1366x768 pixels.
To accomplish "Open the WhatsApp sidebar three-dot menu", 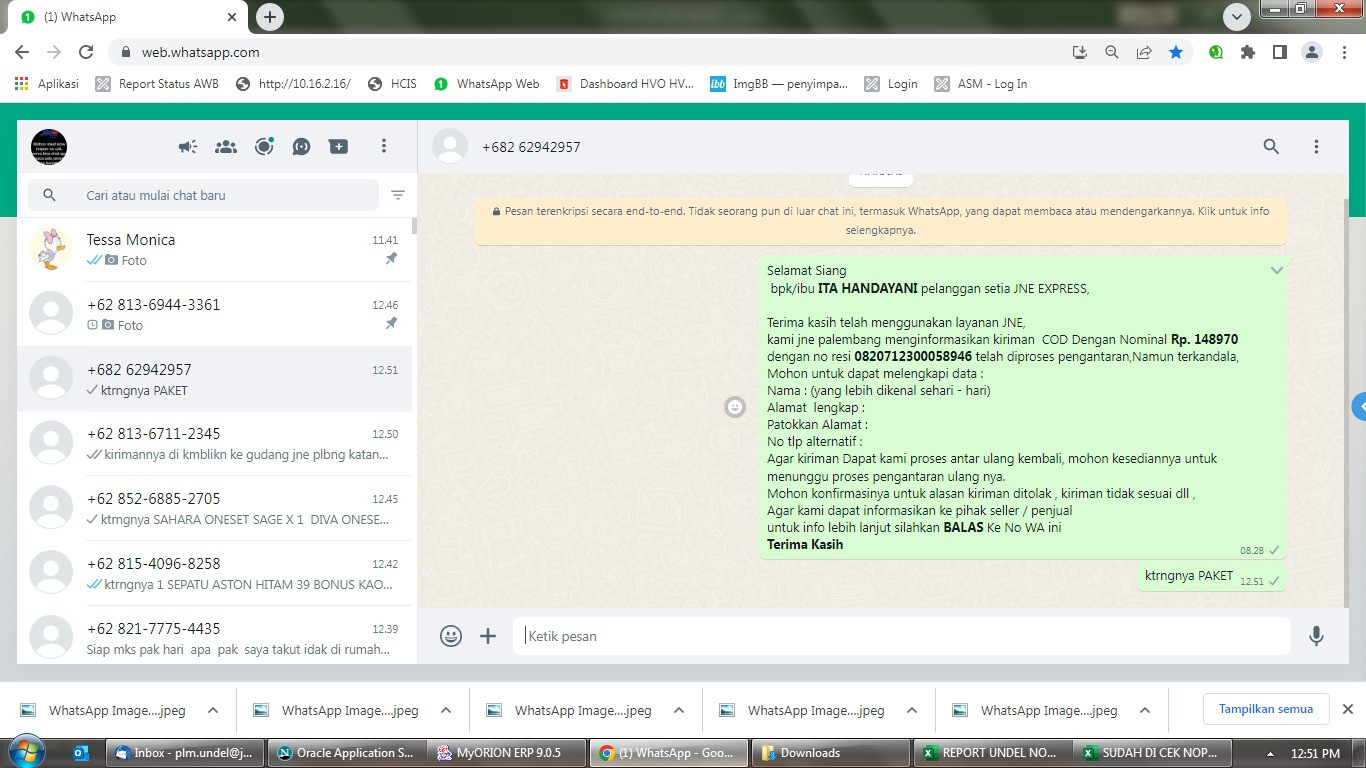I will [x=383, y=147].
